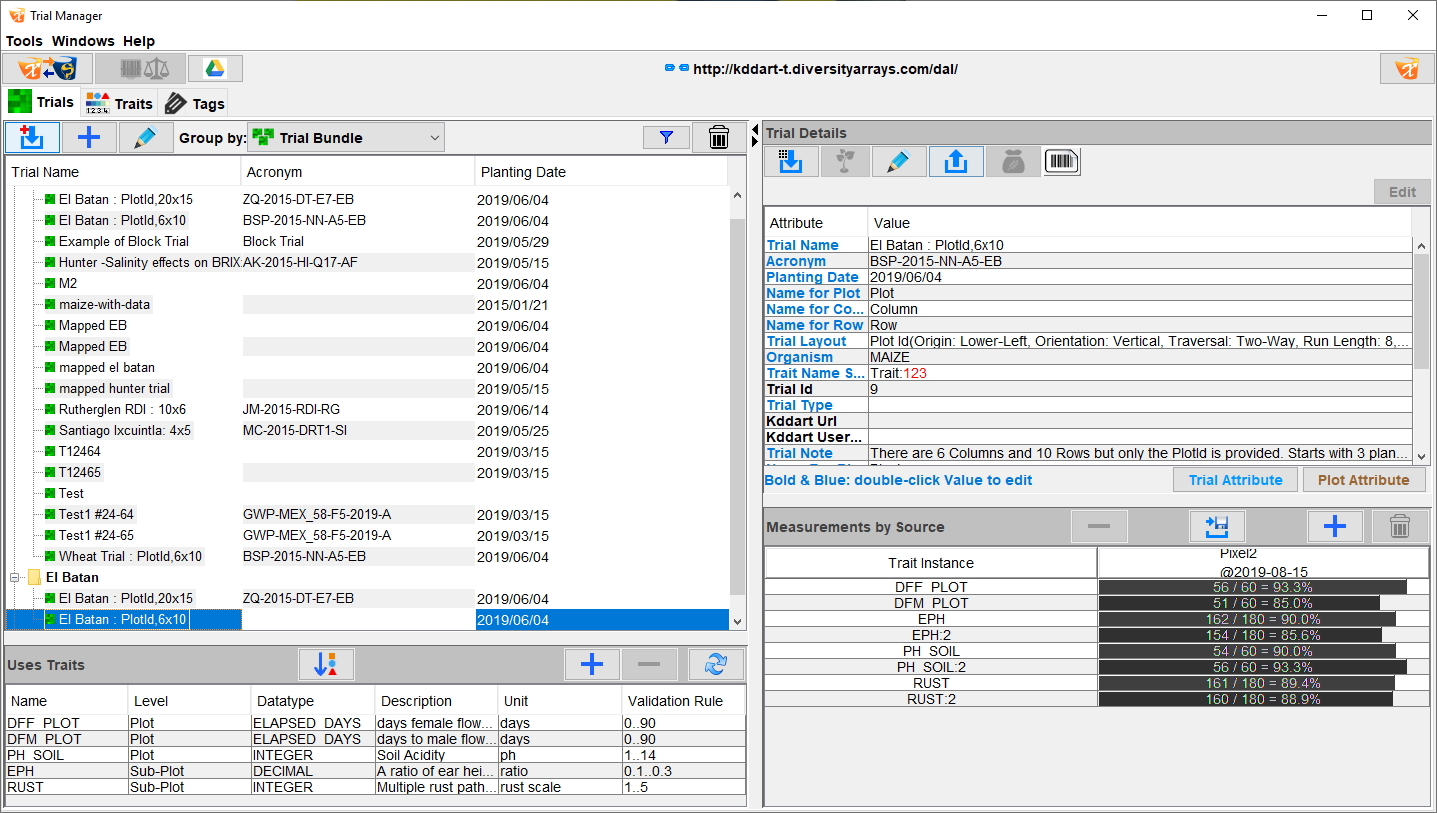
Task: Select the RUST trait row in Uses Traits
Action: pyautogui.click(x=375, y=787)
